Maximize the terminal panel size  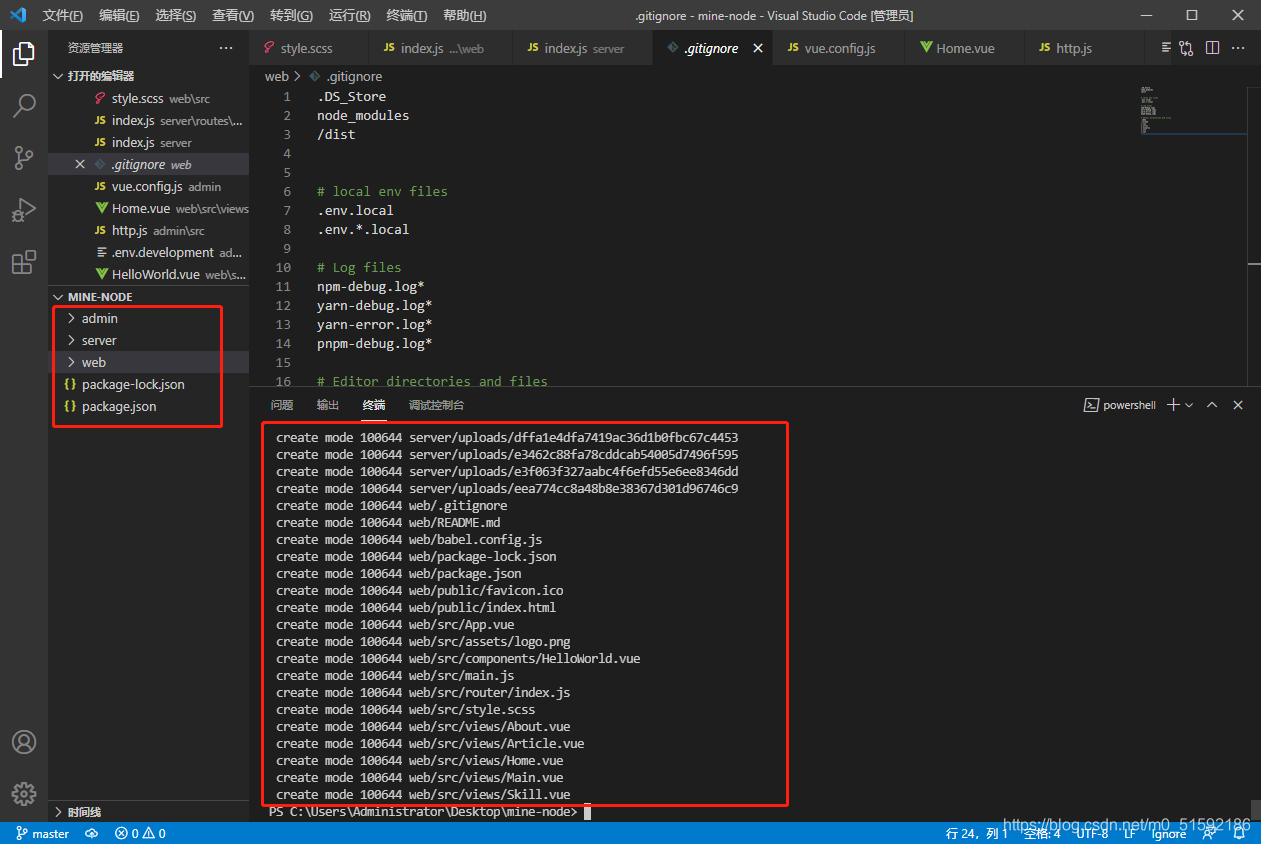coord(1212,405)
